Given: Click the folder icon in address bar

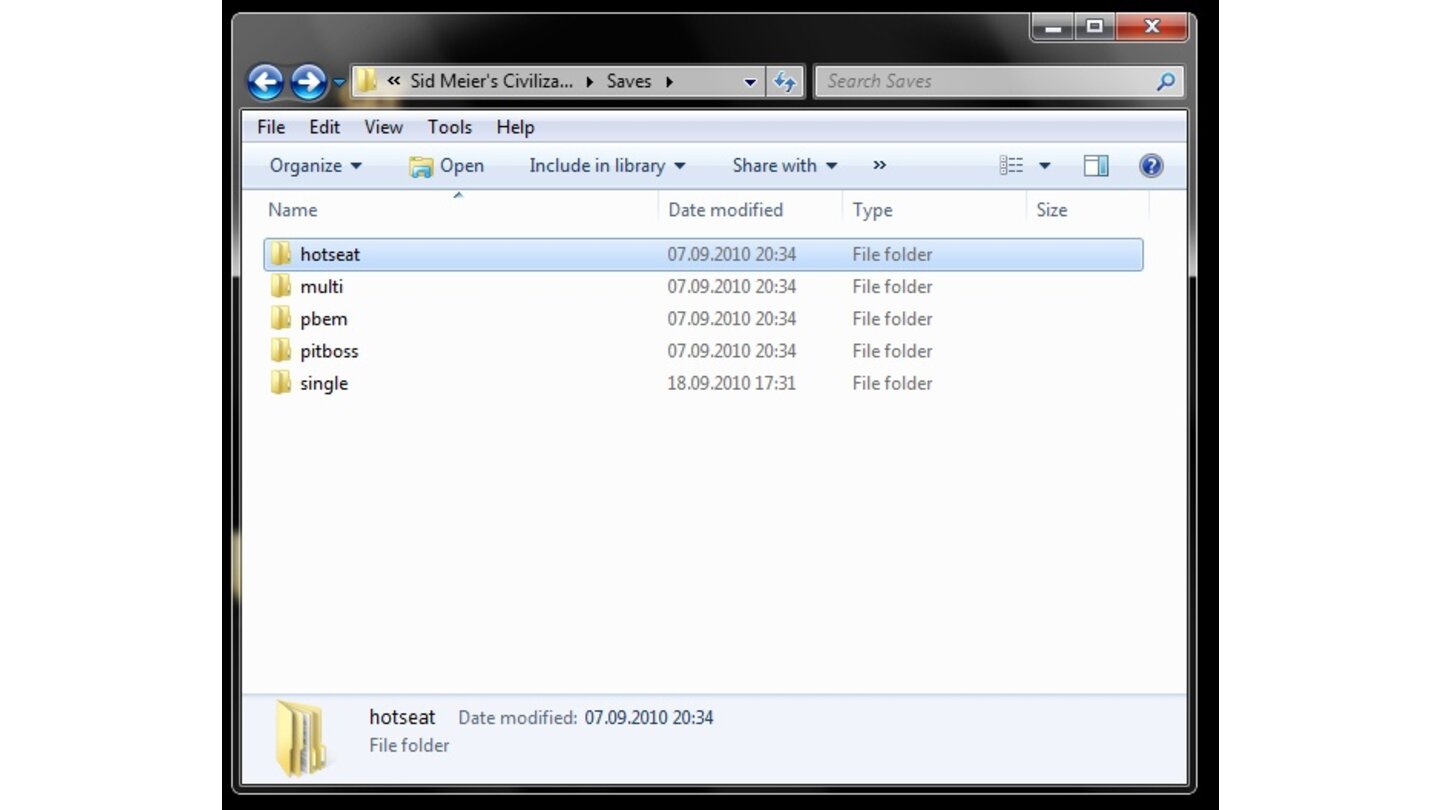Looking at the screenshot, I should pyautogui.click(x=367, y=81).
